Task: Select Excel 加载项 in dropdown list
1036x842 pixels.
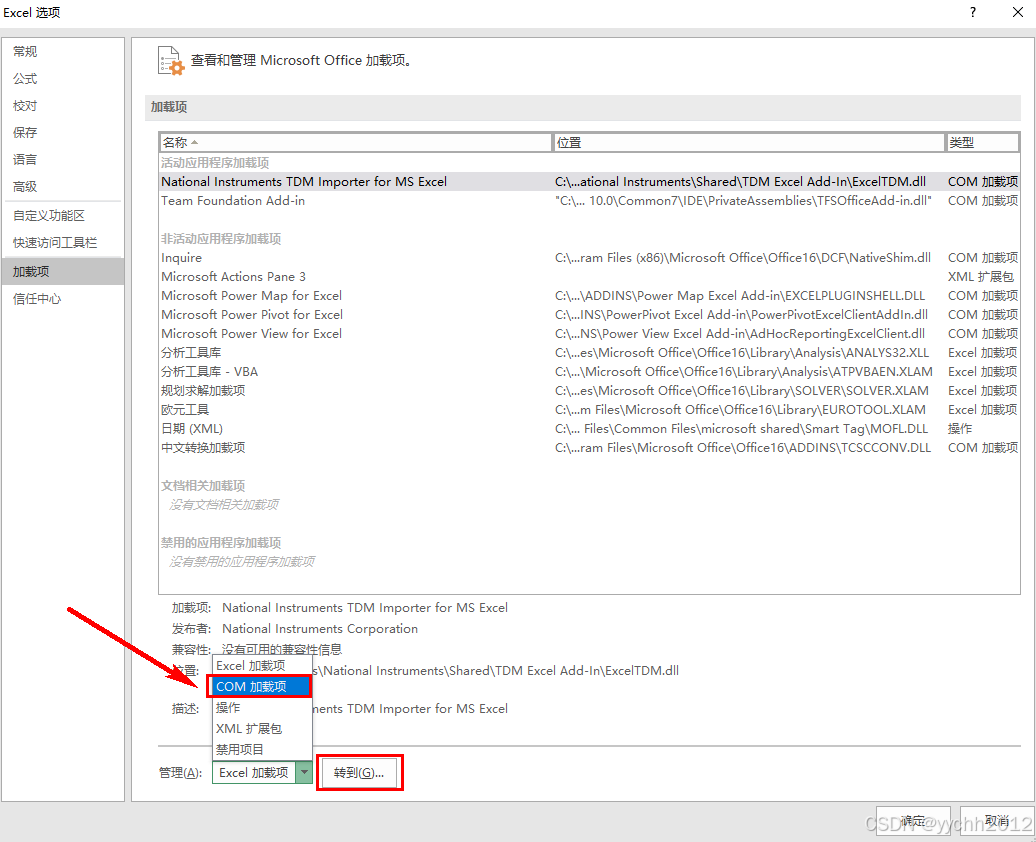Action: point(262,666)
